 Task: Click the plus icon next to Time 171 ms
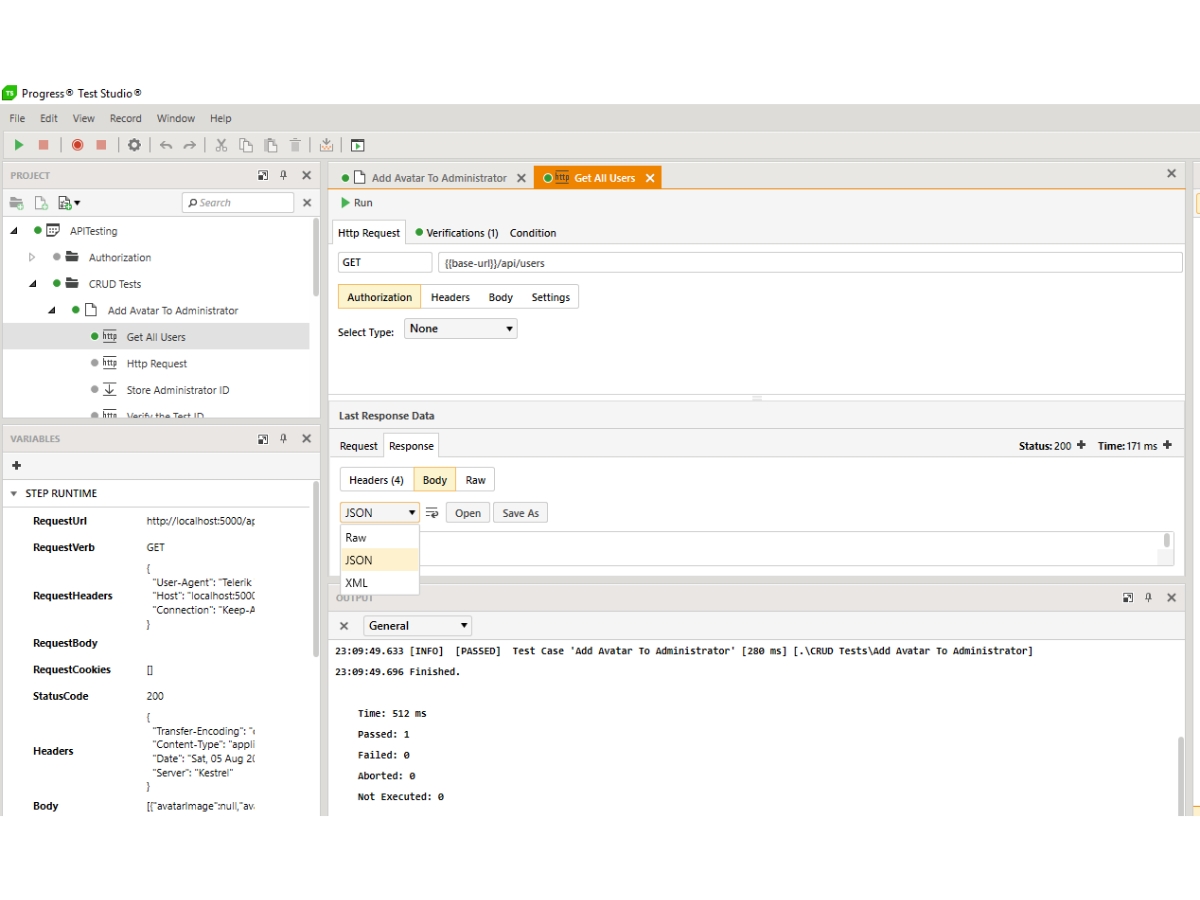point(1167,445)
